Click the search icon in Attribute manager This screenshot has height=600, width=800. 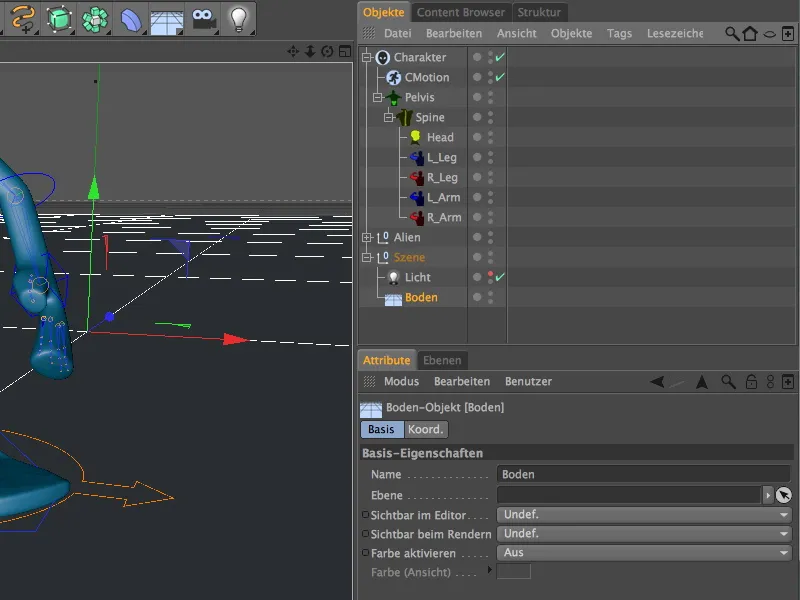tap(728, 382)
